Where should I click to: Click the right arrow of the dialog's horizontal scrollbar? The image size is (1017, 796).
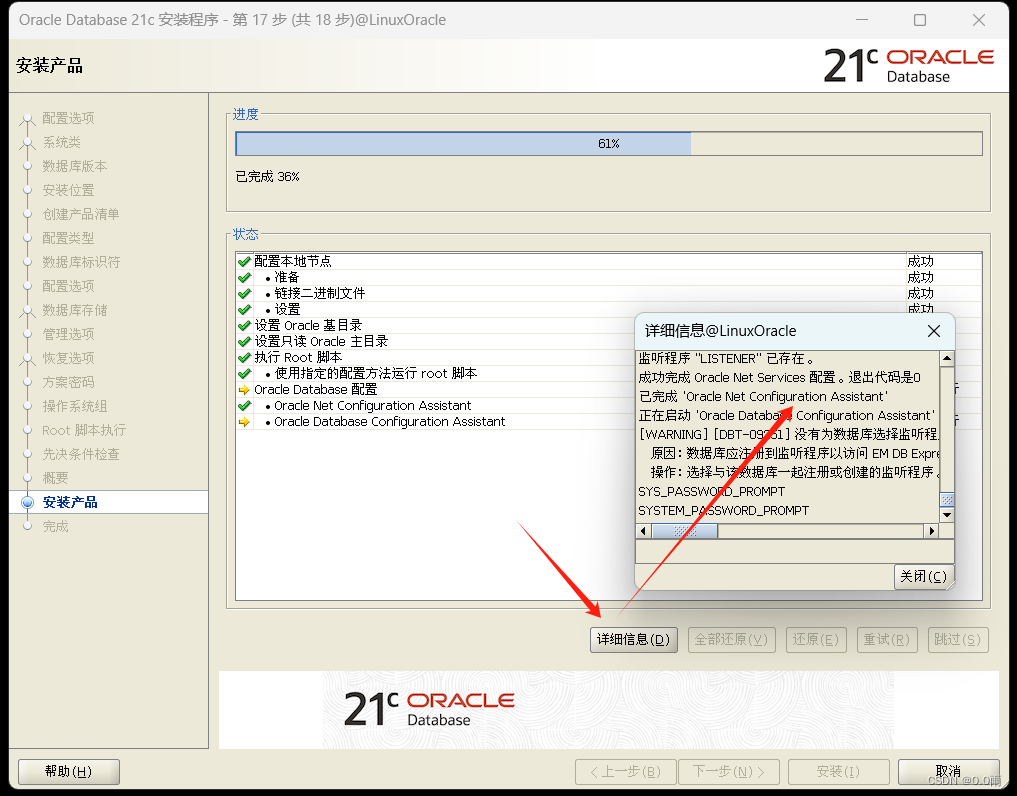[932, 531]
